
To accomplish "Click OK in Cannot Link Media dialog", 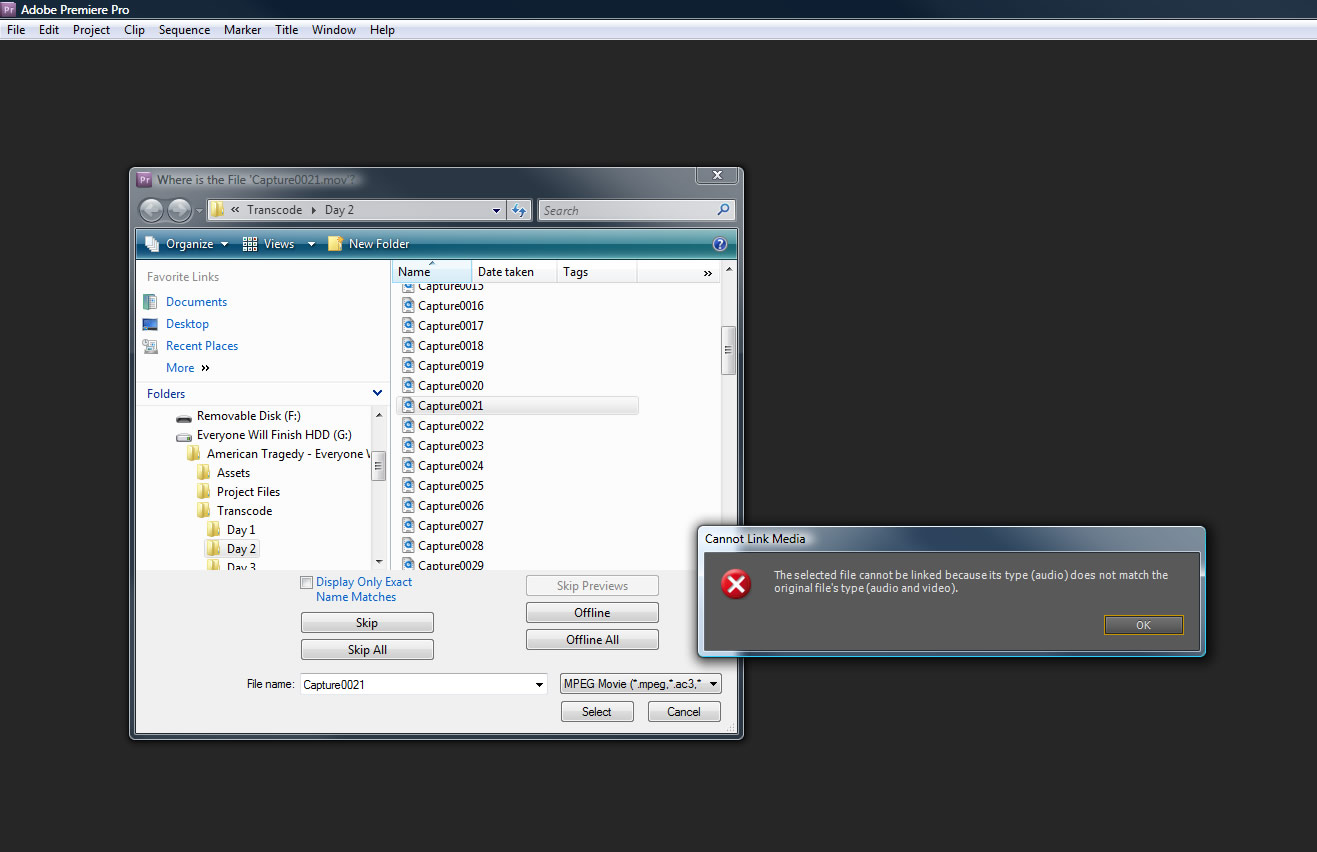I will (1143, 625).
